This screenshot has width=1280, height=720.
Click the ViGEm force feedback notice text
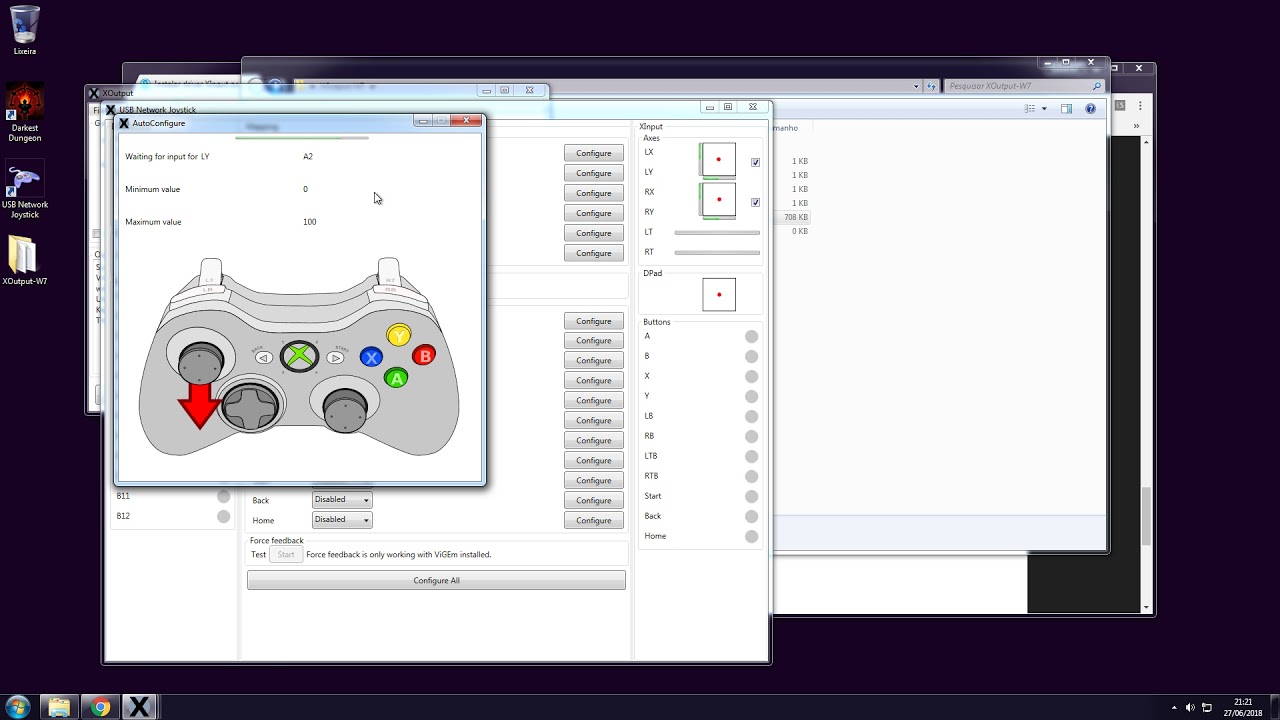pyautogui.click(x=399, y=554)
